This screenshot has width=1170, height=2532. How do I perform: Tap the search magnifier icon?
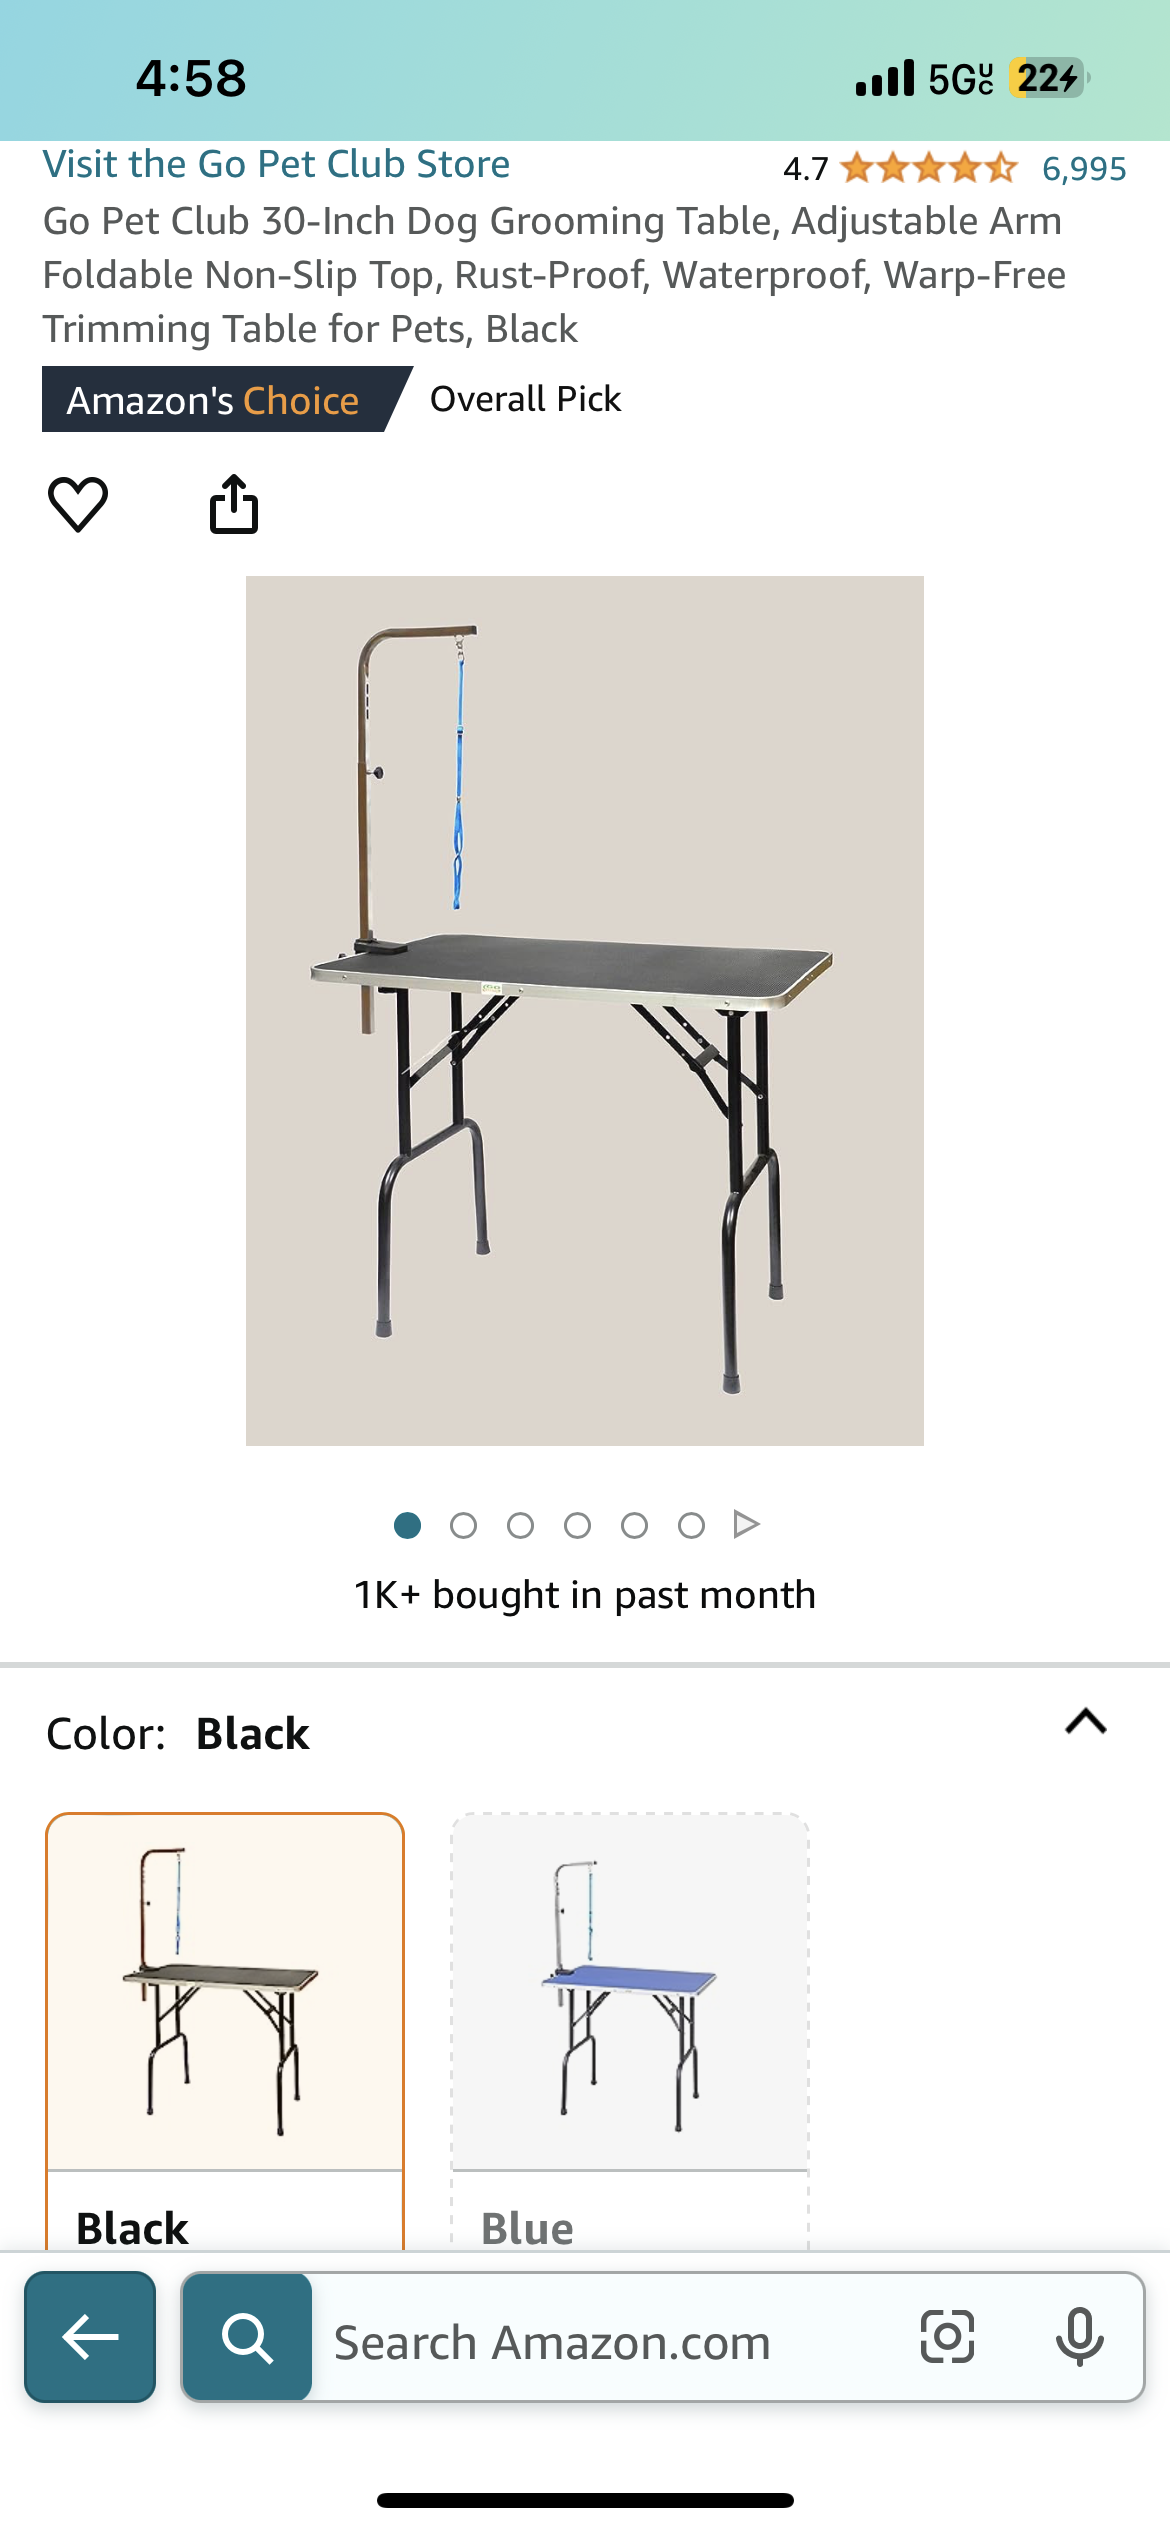pyautogui.click(x=247, y=2337)
